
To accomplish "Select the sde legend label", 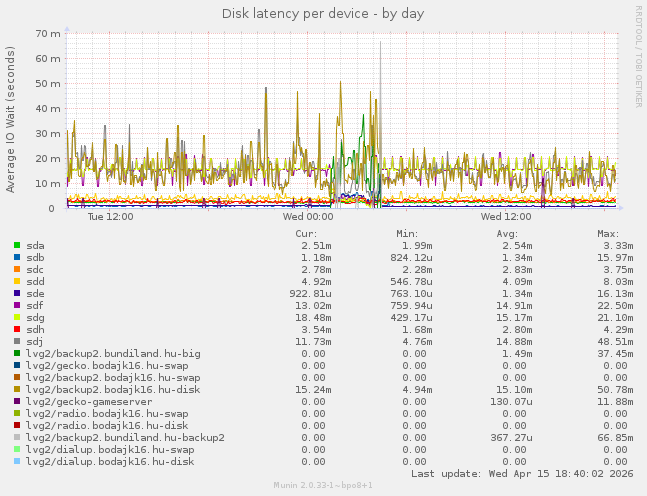I will click(35, 294).
